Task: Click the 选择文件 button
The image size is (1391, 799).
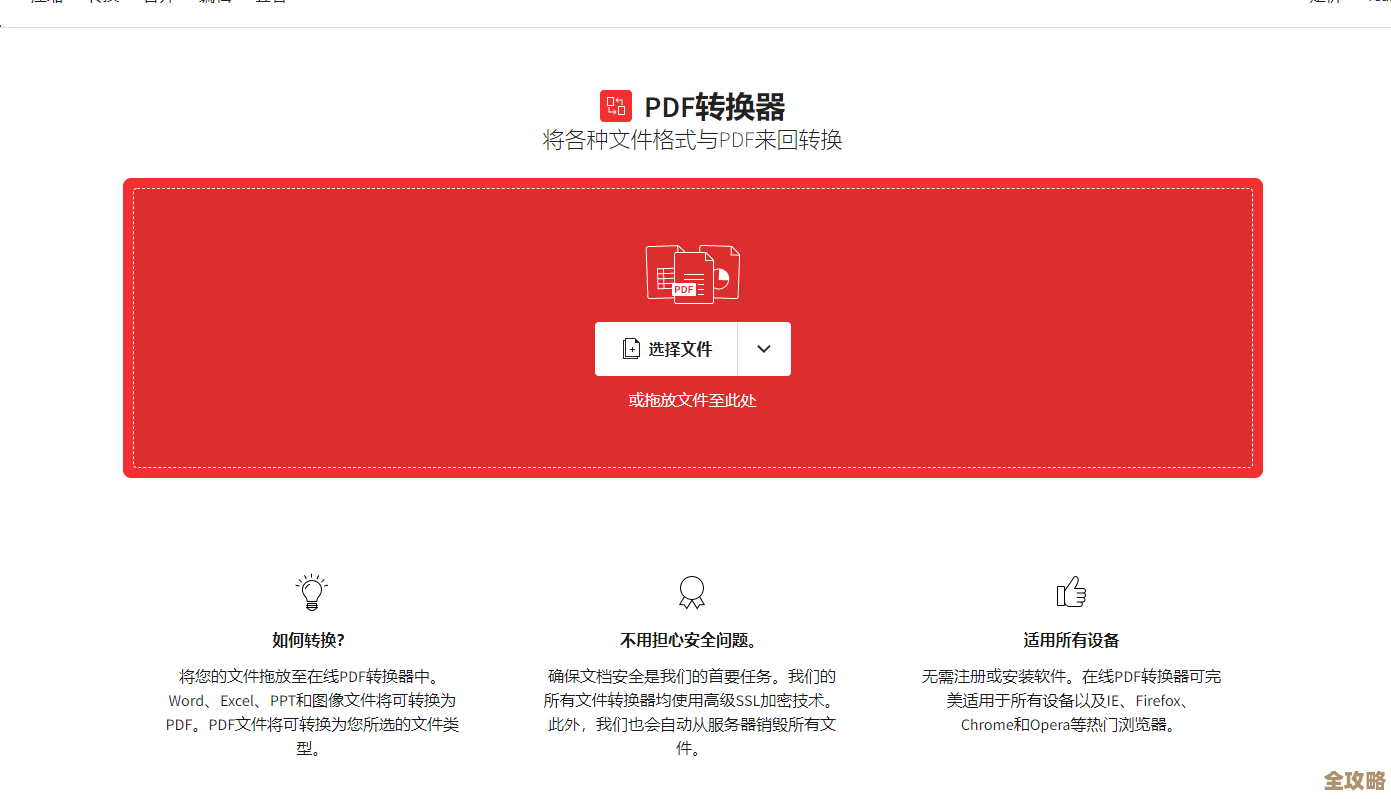Action: (678, 348)
